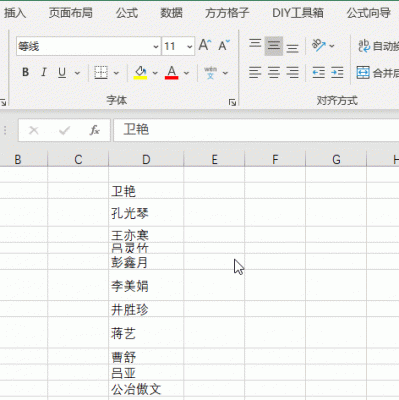
Task: Select cell containing 公冶傲文
Action: [146, 389]
